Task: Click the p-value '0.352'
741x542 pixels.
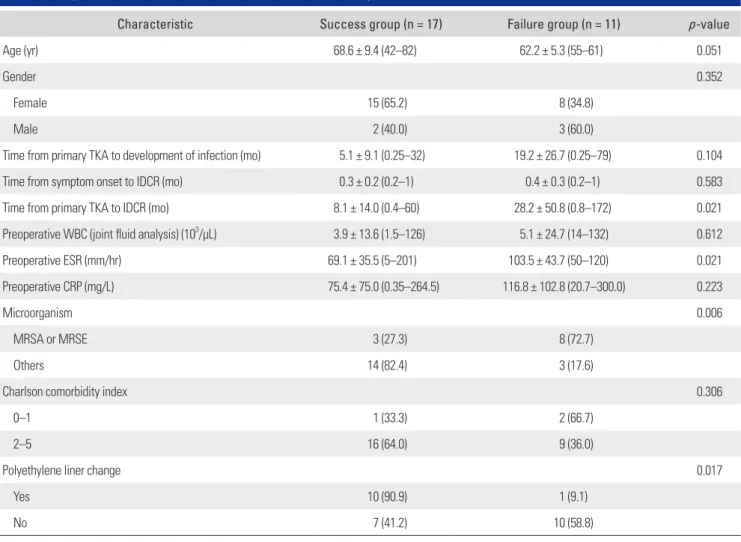Action: 709,77
